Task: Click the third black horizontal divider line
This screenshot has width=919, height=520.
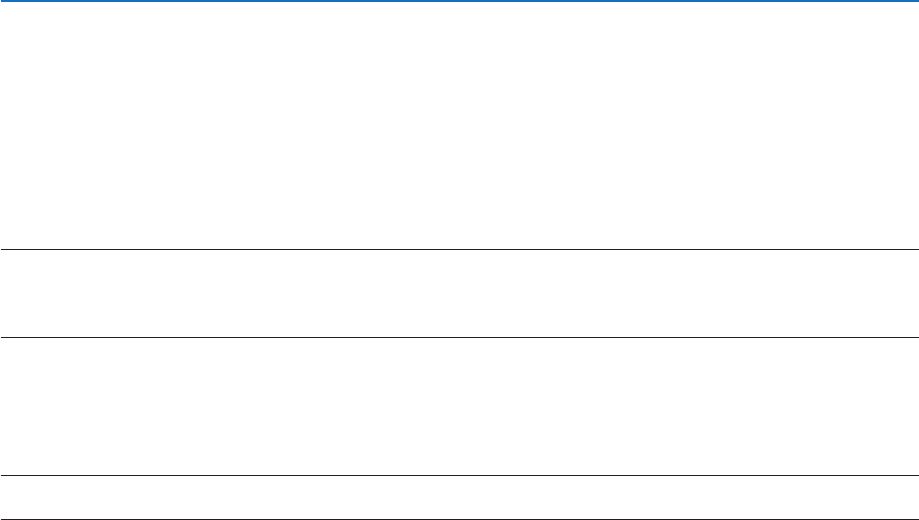Action: tap(459, 475)
